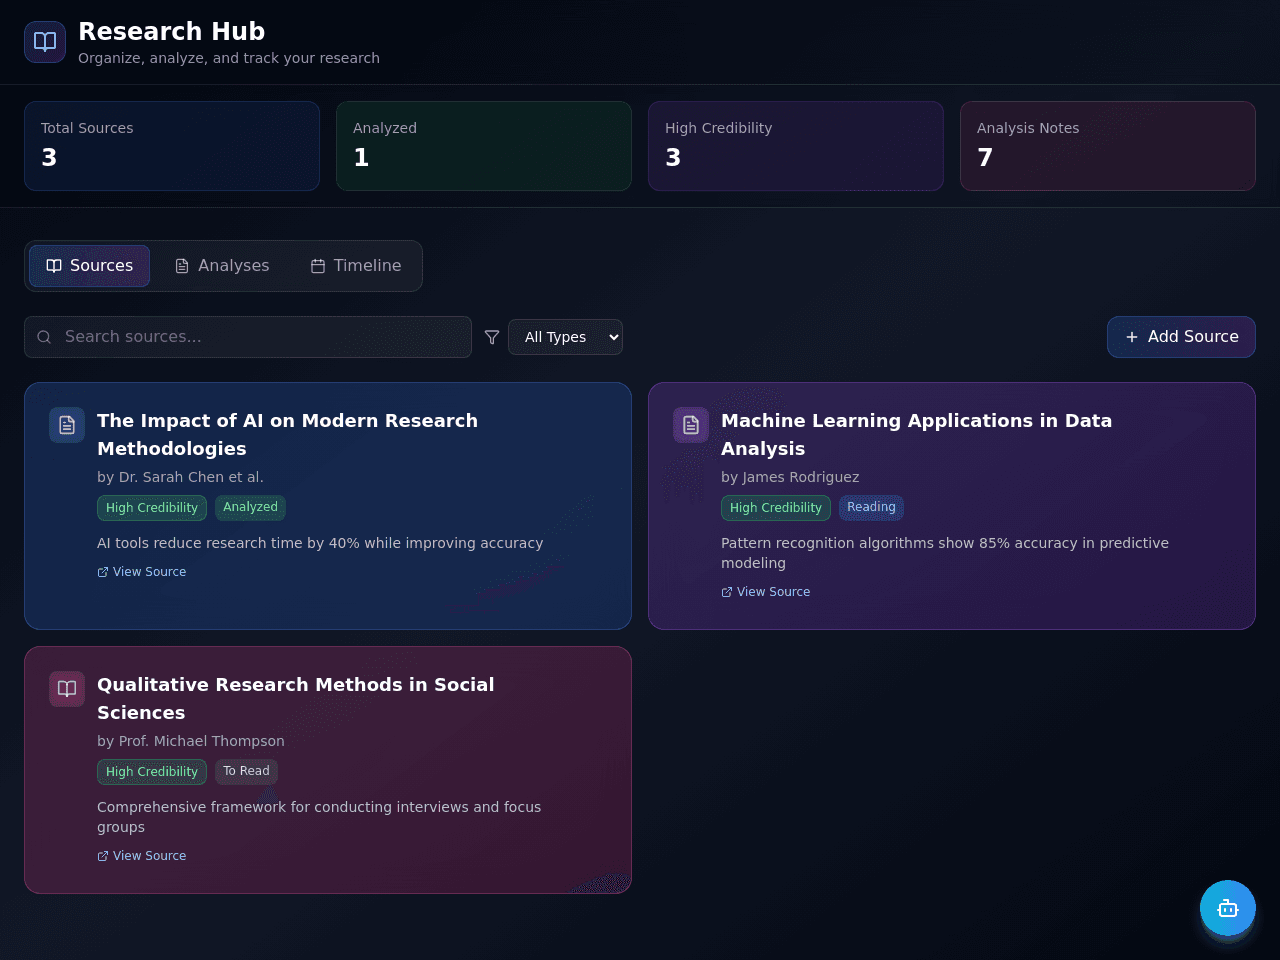Click High Credibility badge on Sarah Chen's source

tap(152, 508)
